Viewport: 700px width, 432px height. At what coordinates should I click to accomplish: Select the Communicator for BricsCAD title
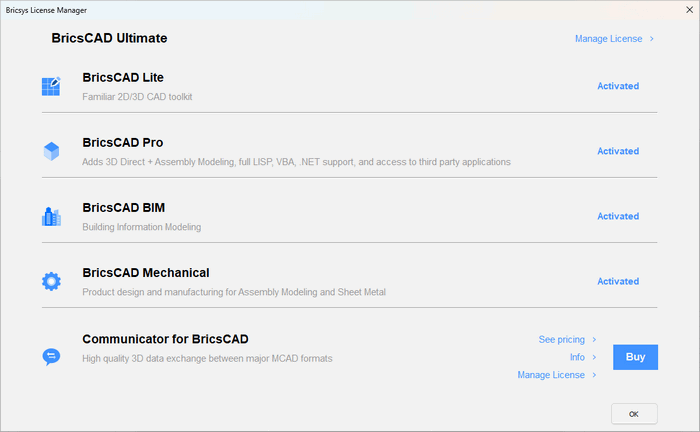point(165,338)
